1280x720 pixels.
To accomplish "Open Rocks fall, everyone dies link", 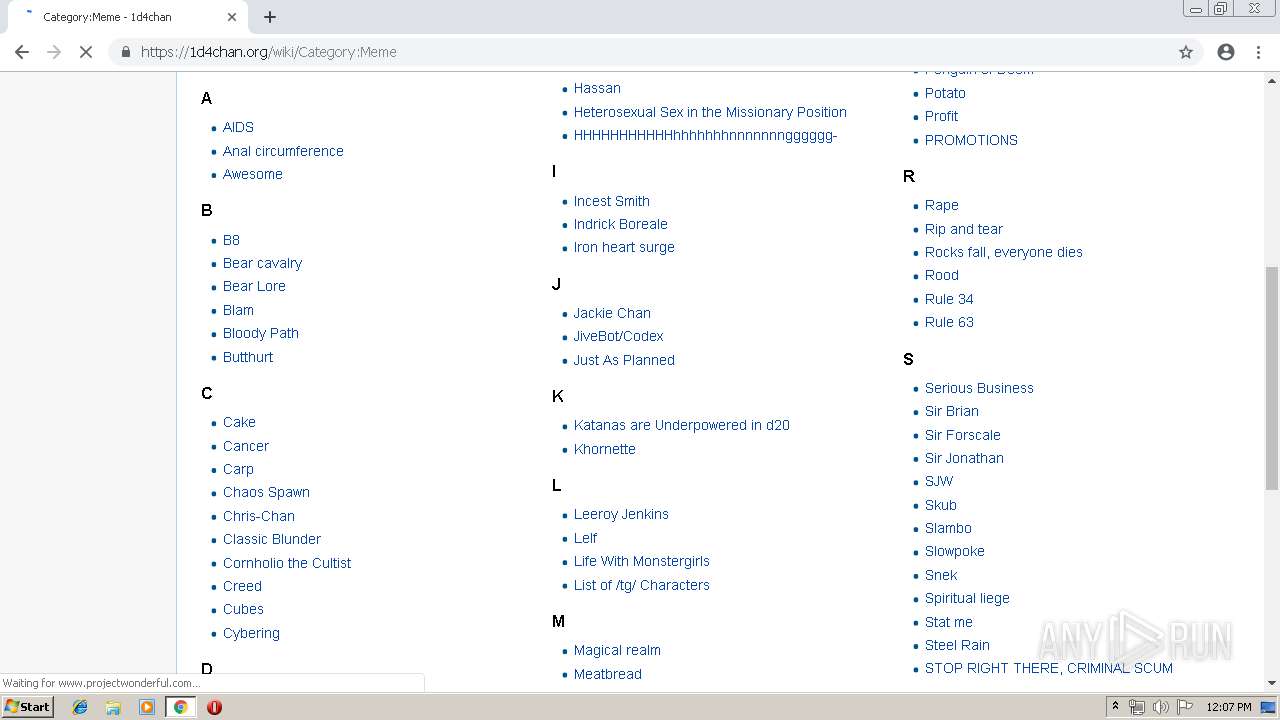I will 1004,252.
